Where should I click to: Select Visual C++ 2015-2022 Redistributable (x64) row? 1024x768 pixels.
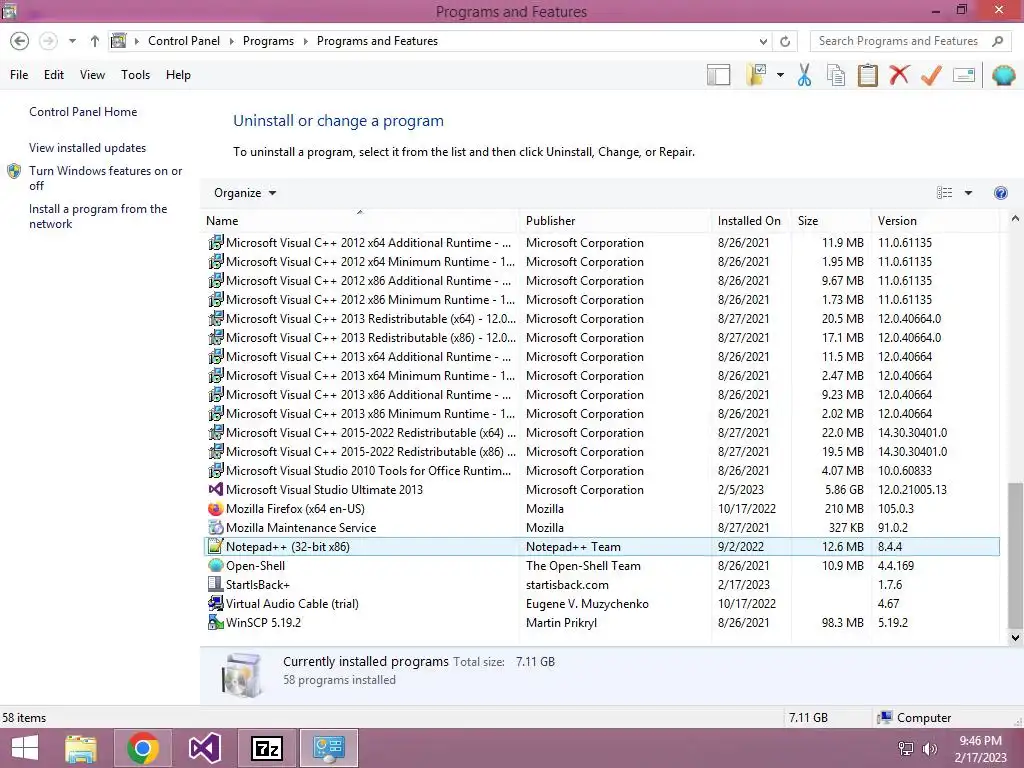tap(601, 433)
